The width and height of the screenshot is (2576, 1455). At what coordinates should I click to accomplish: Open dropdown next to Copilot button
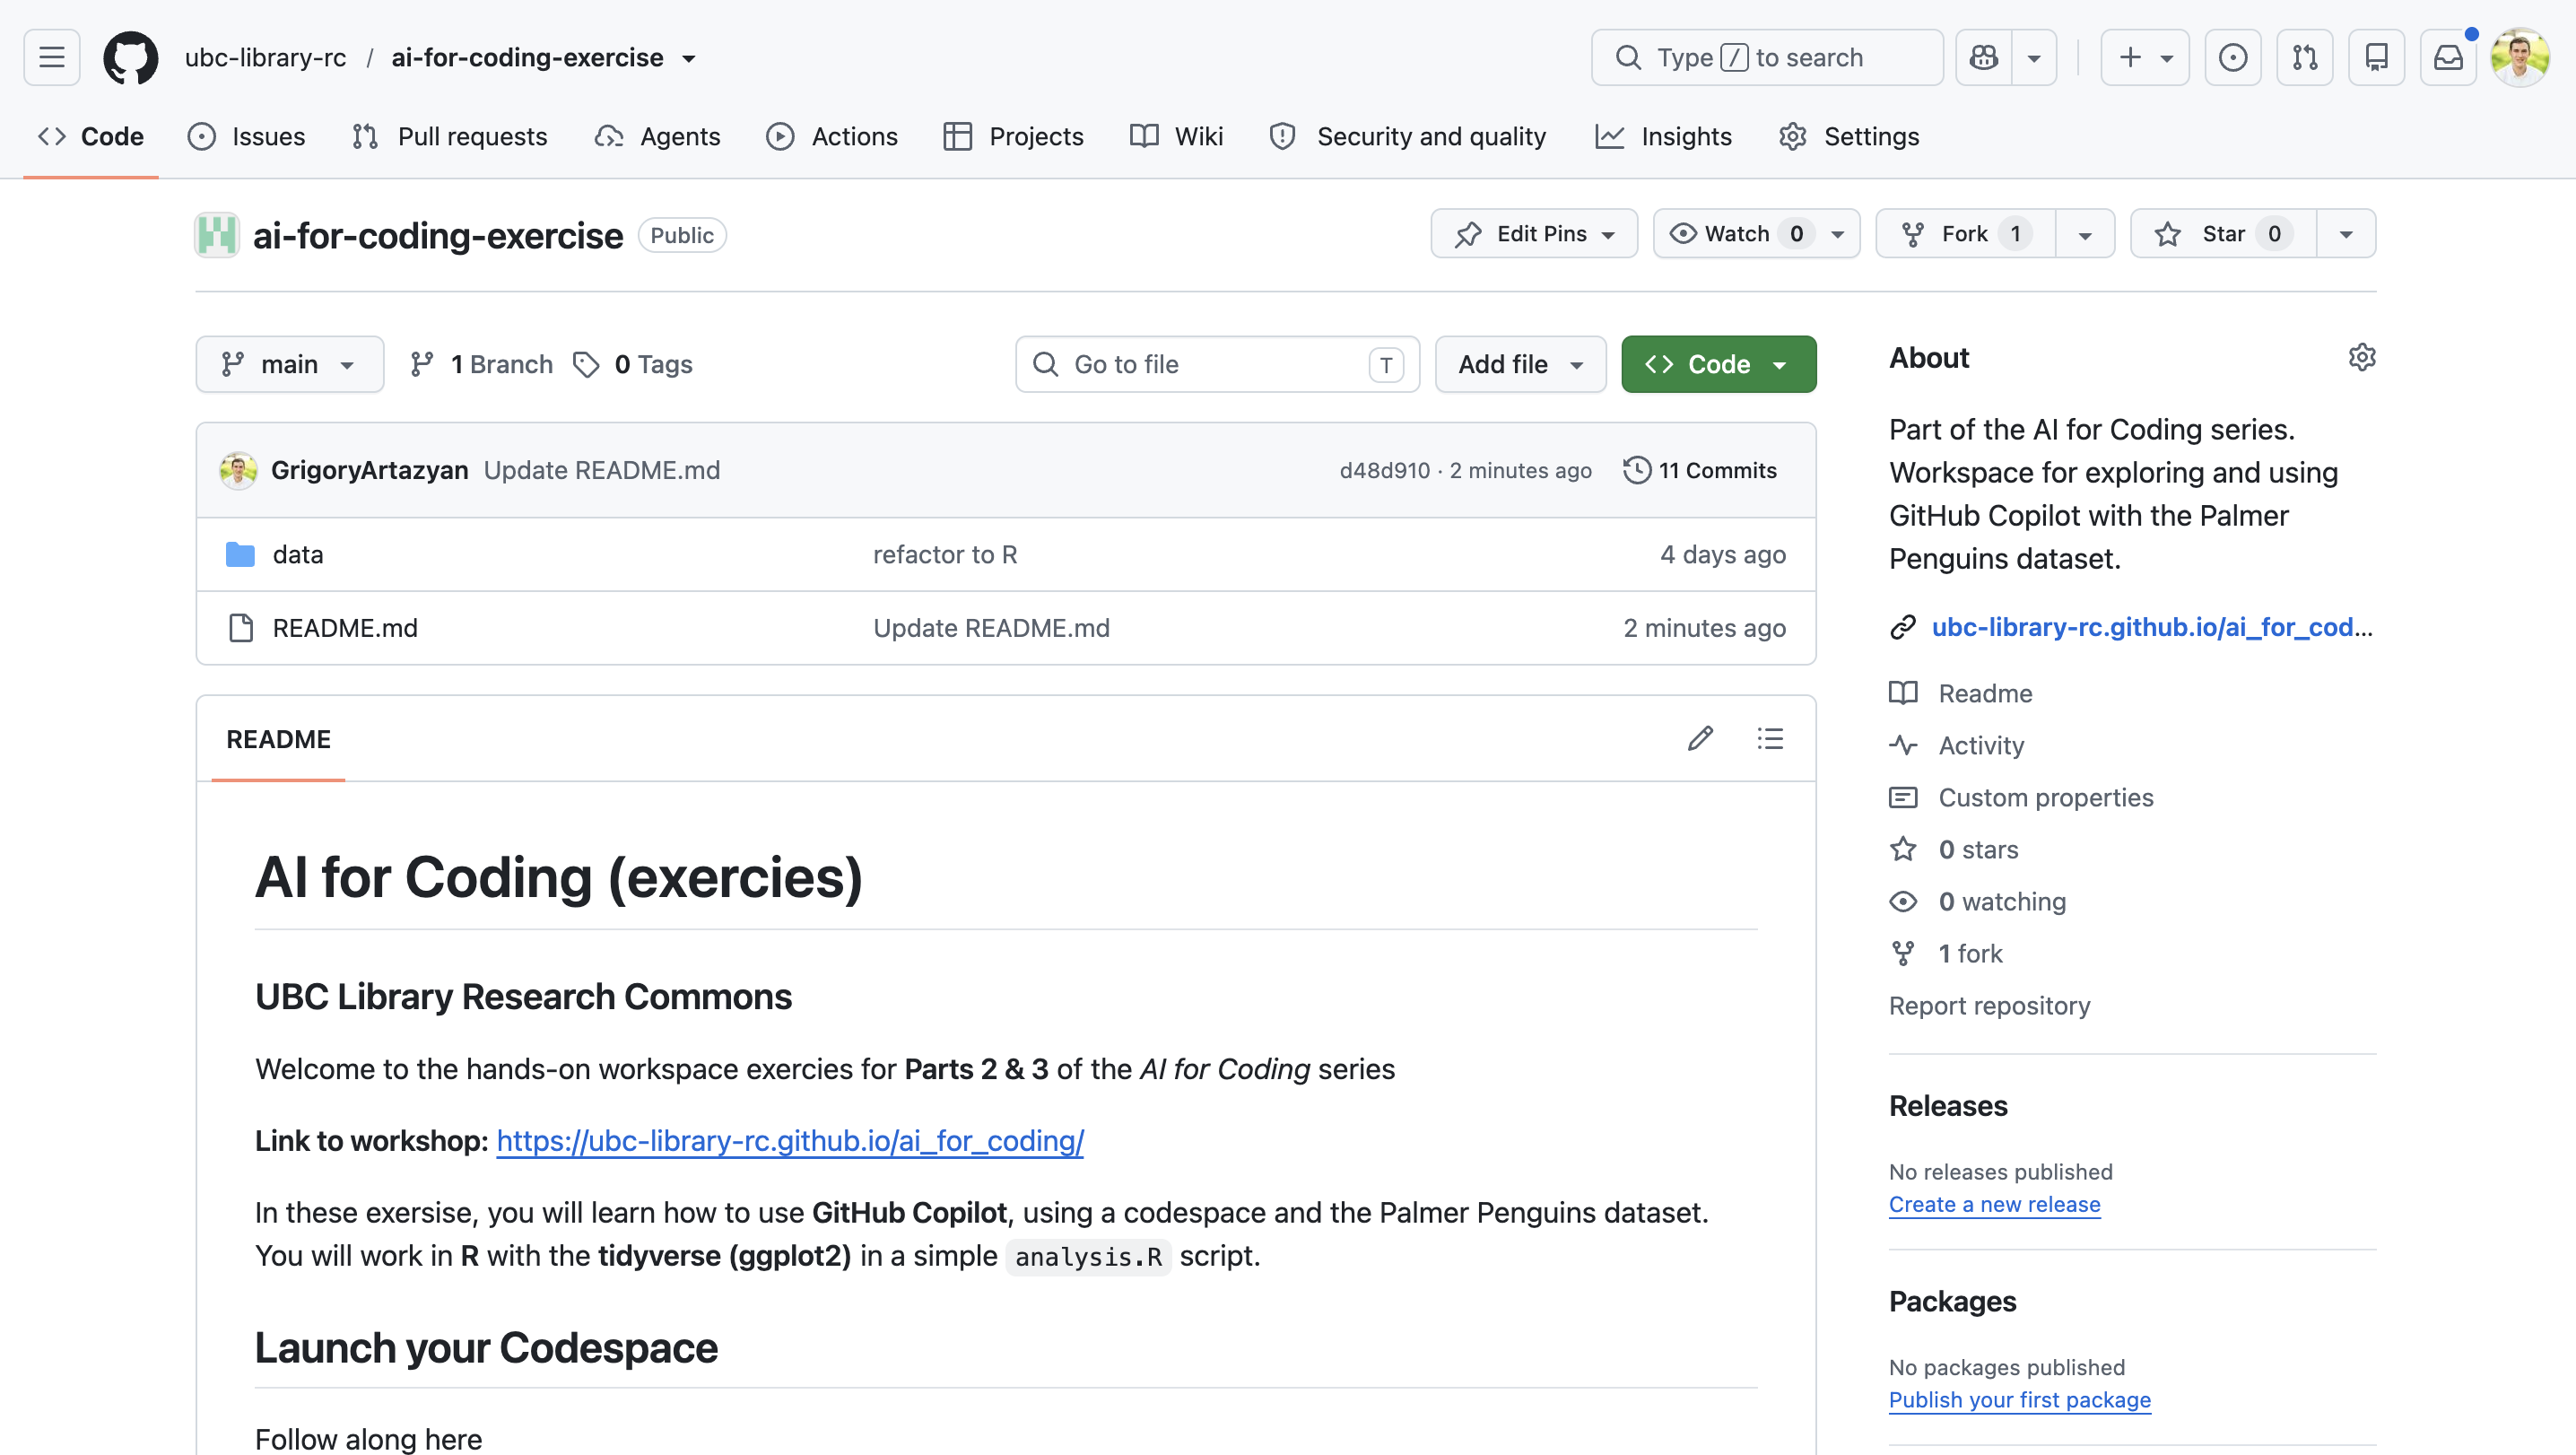tap(2034, 57)
